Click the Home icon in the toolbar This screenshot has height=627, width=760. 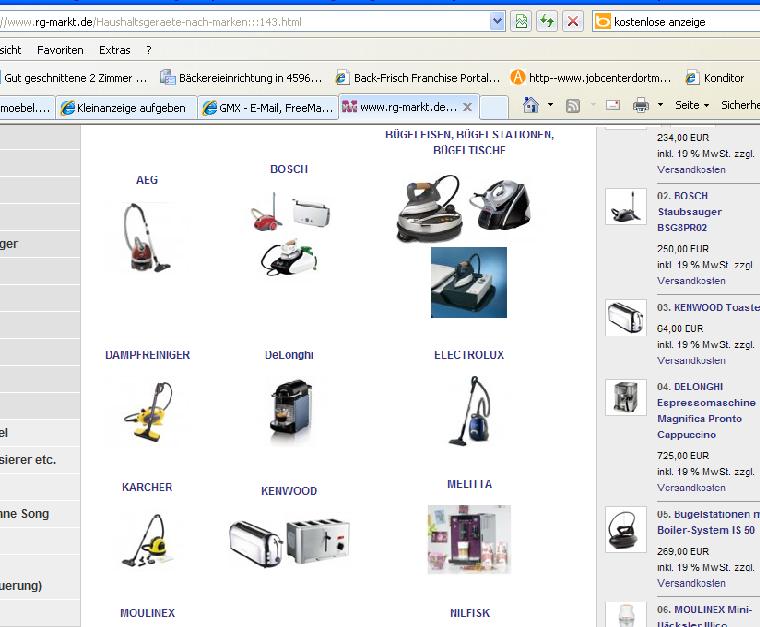(531, 105)
